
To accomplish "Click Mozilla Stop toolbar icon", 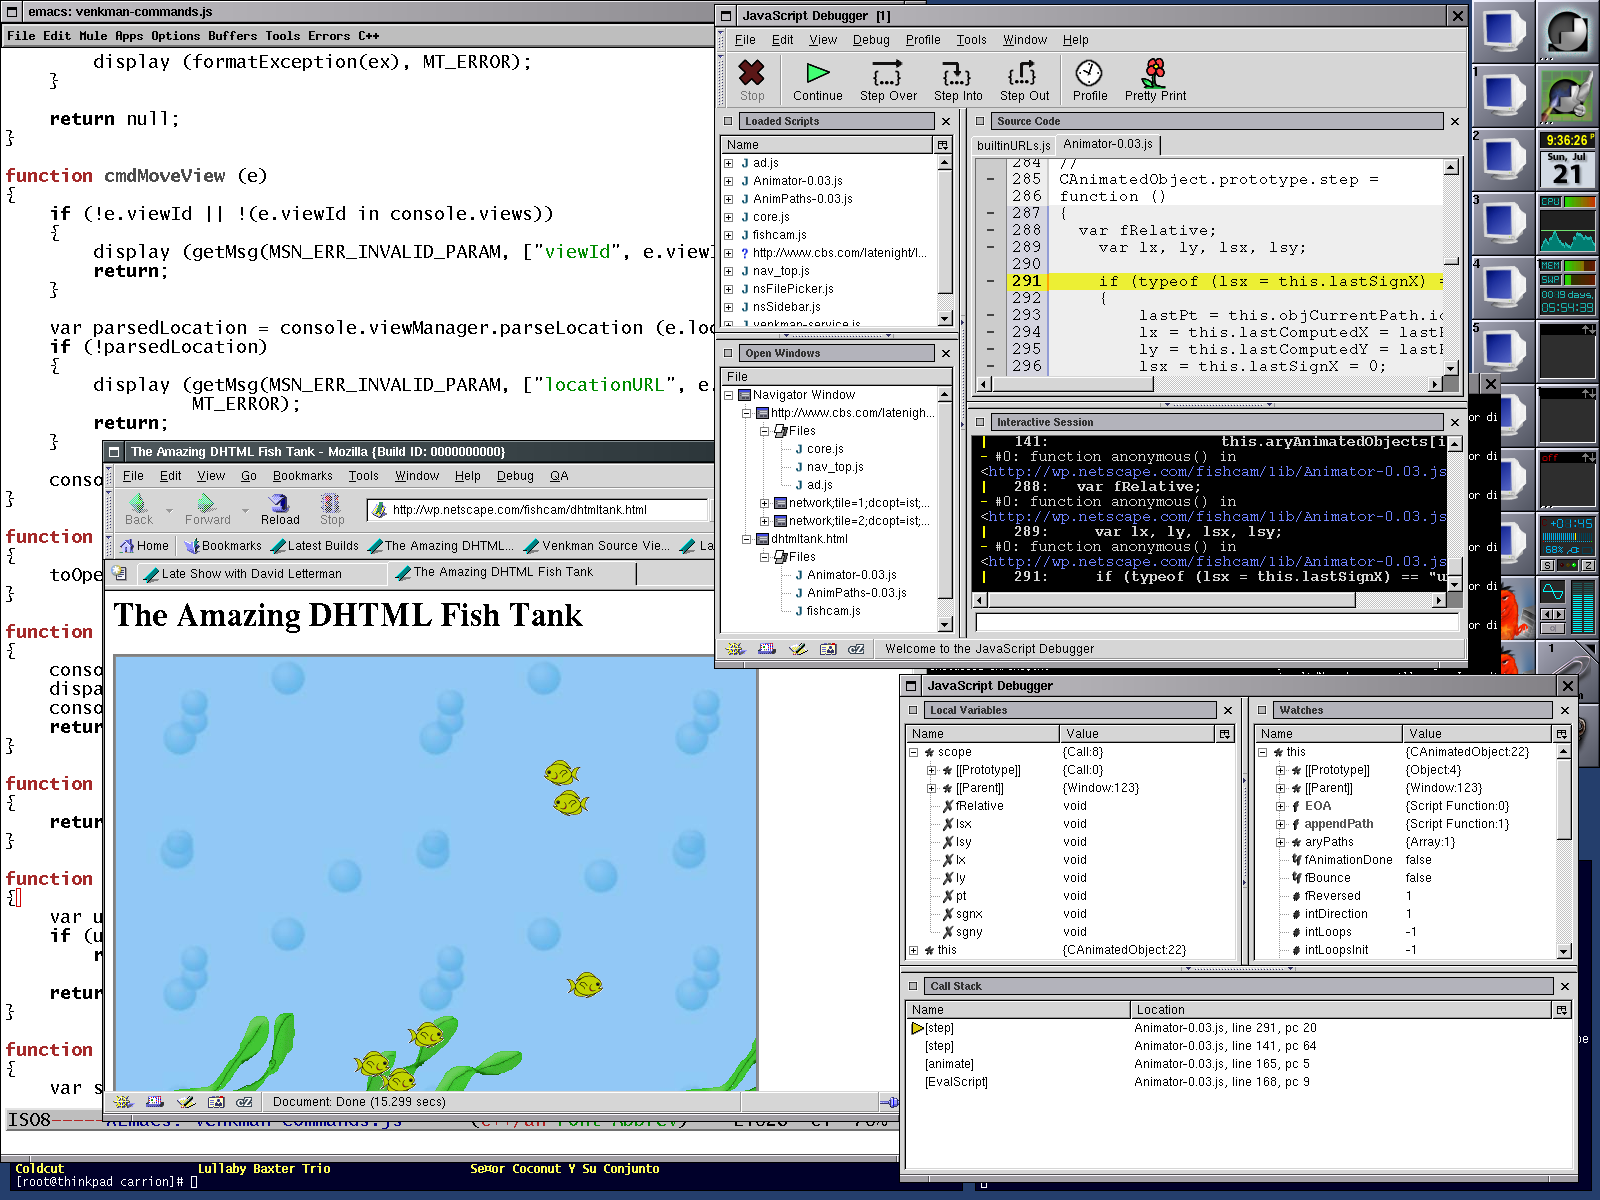I will 331,502.
